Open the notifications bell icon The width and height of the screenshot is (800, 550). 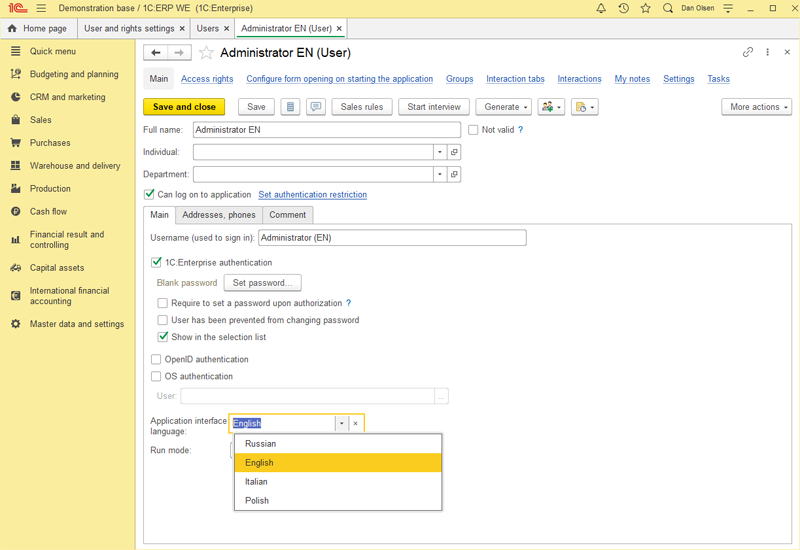[601, 8]
